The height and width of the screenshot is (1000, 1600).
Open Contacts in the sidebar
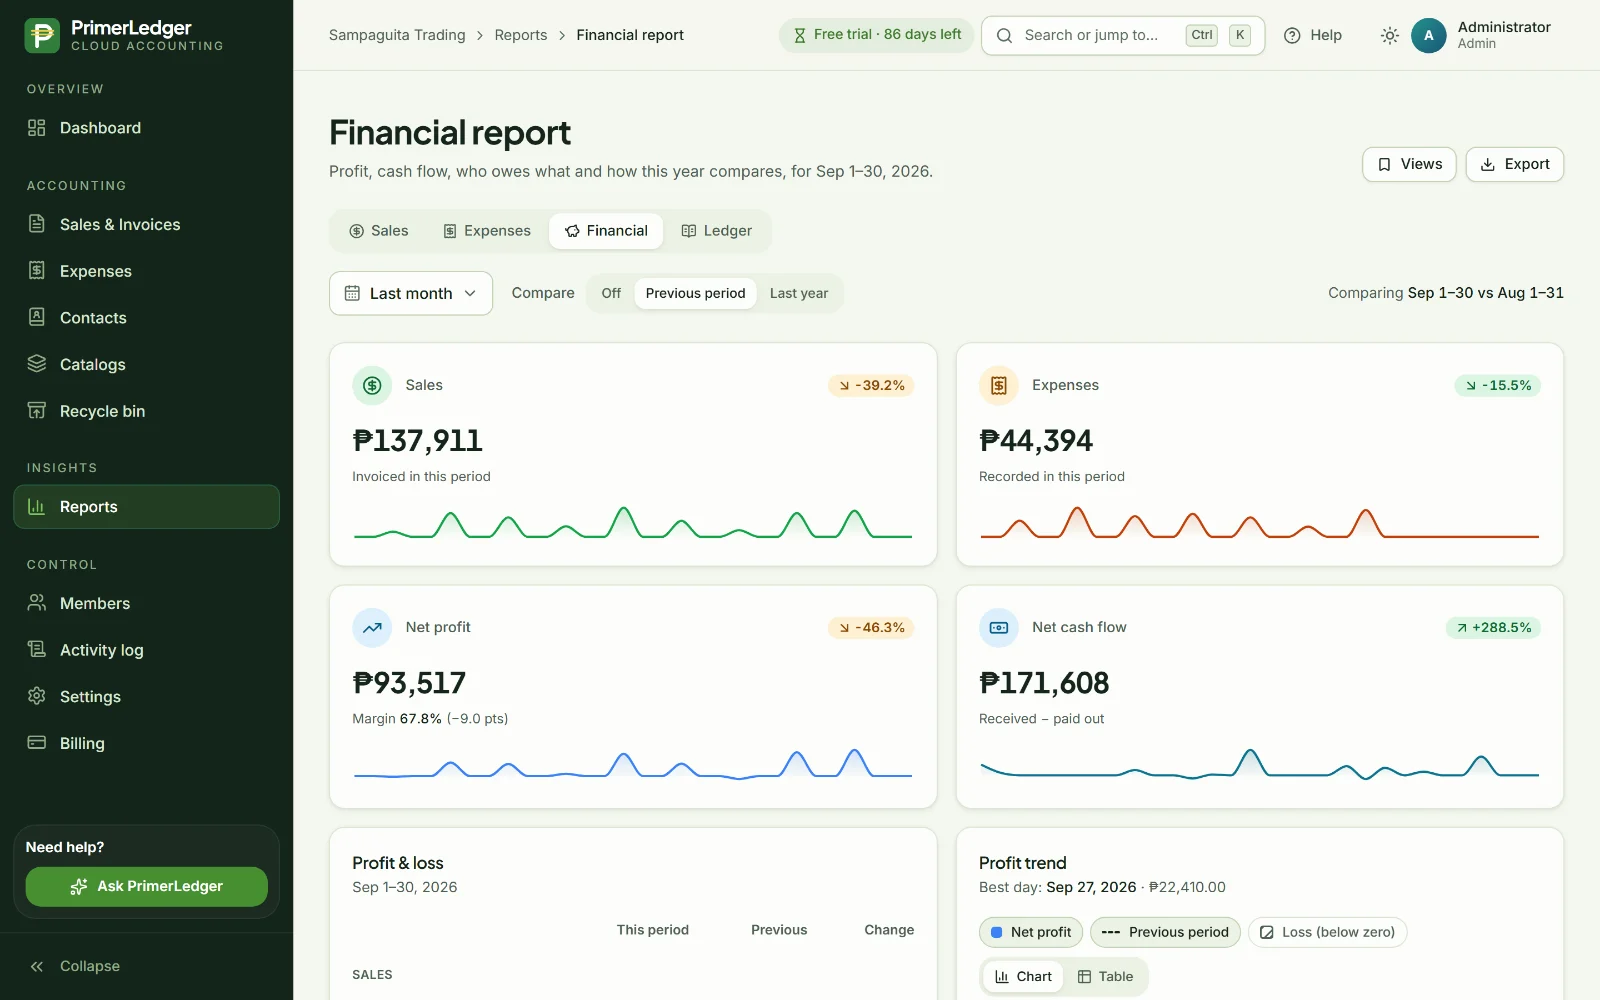point(146,318)
